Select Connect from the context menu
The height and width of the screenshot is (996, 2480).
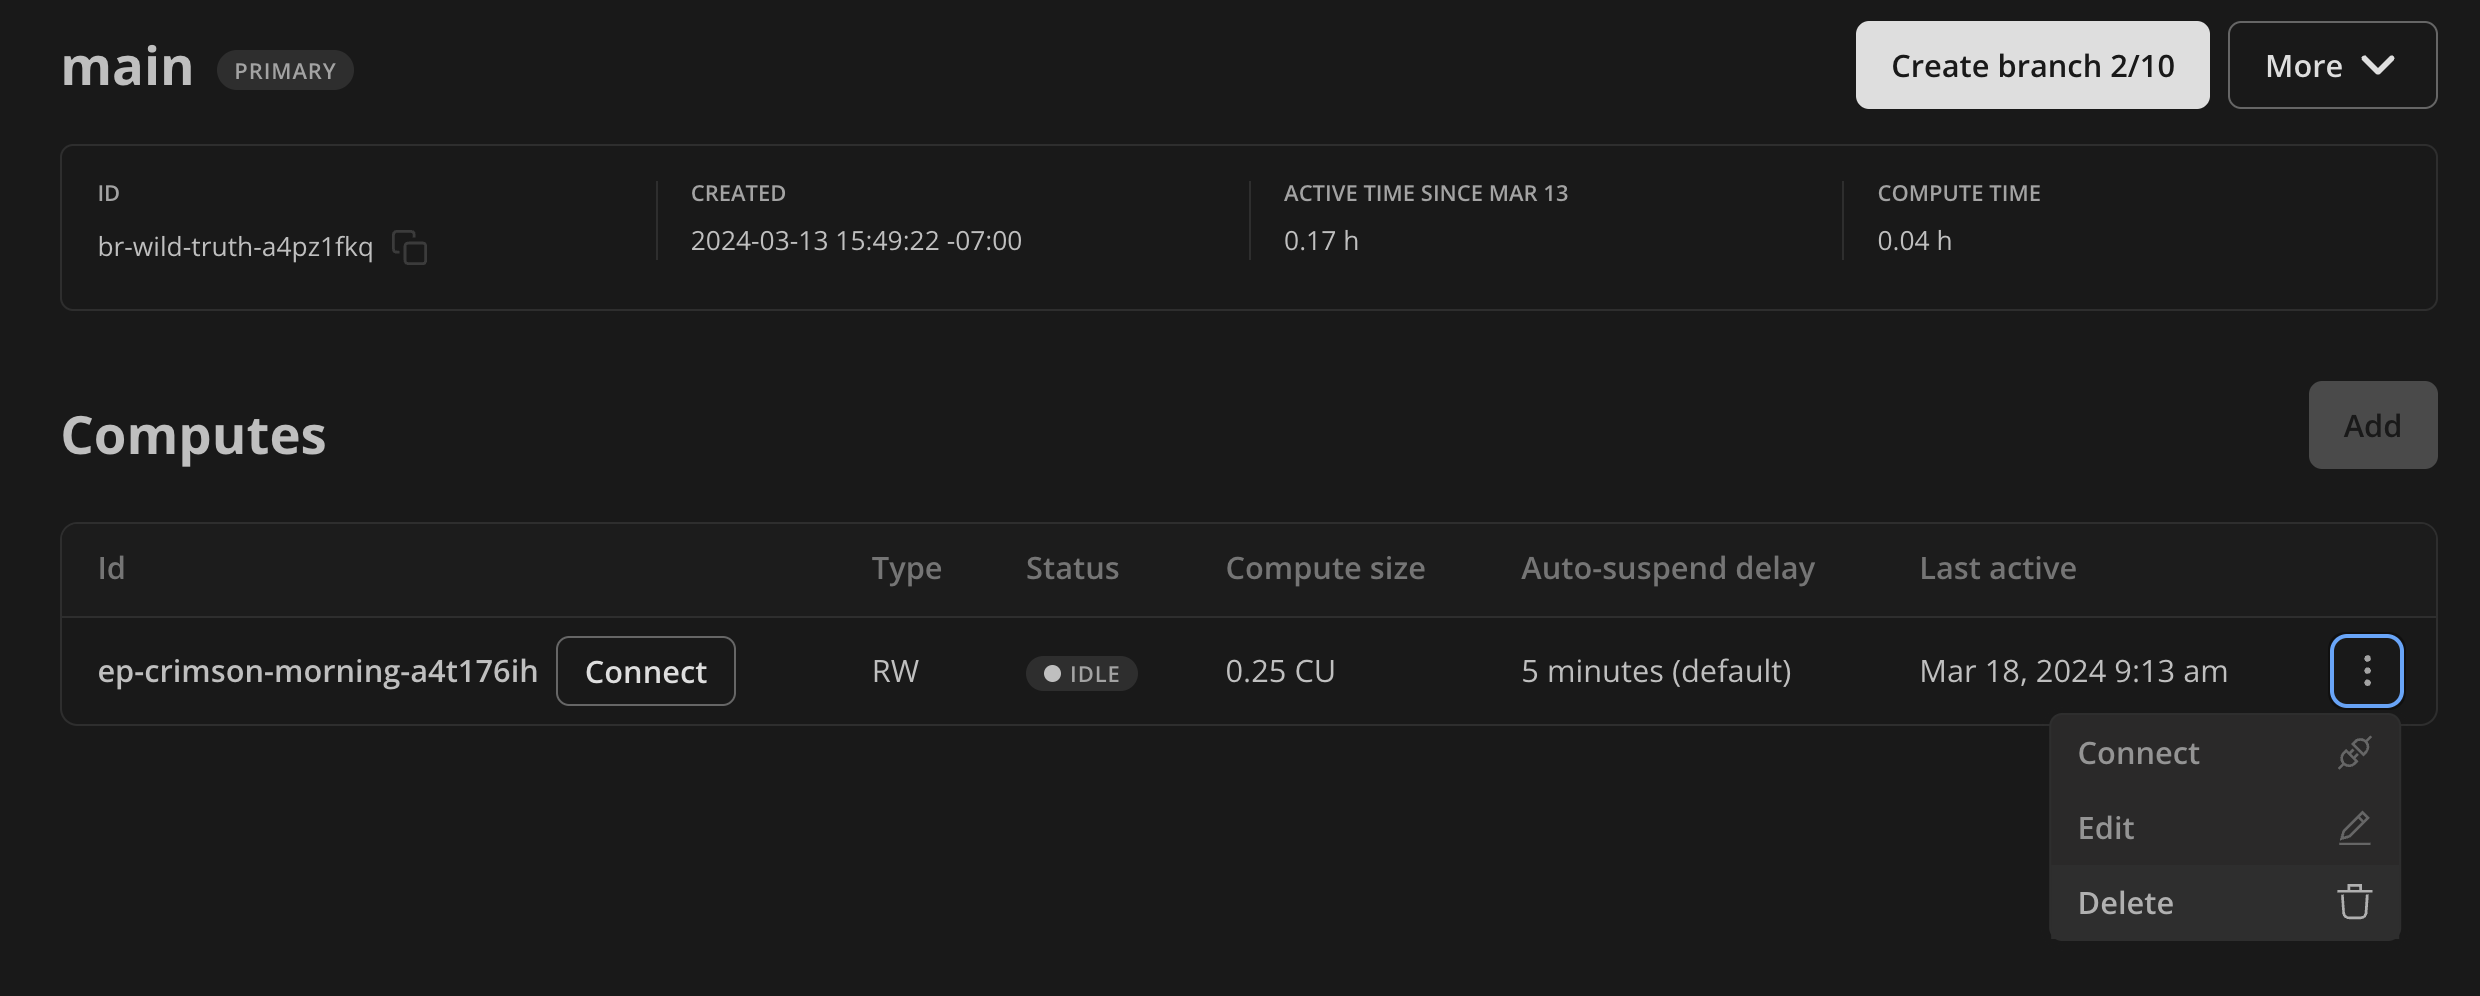[2138, 753]
